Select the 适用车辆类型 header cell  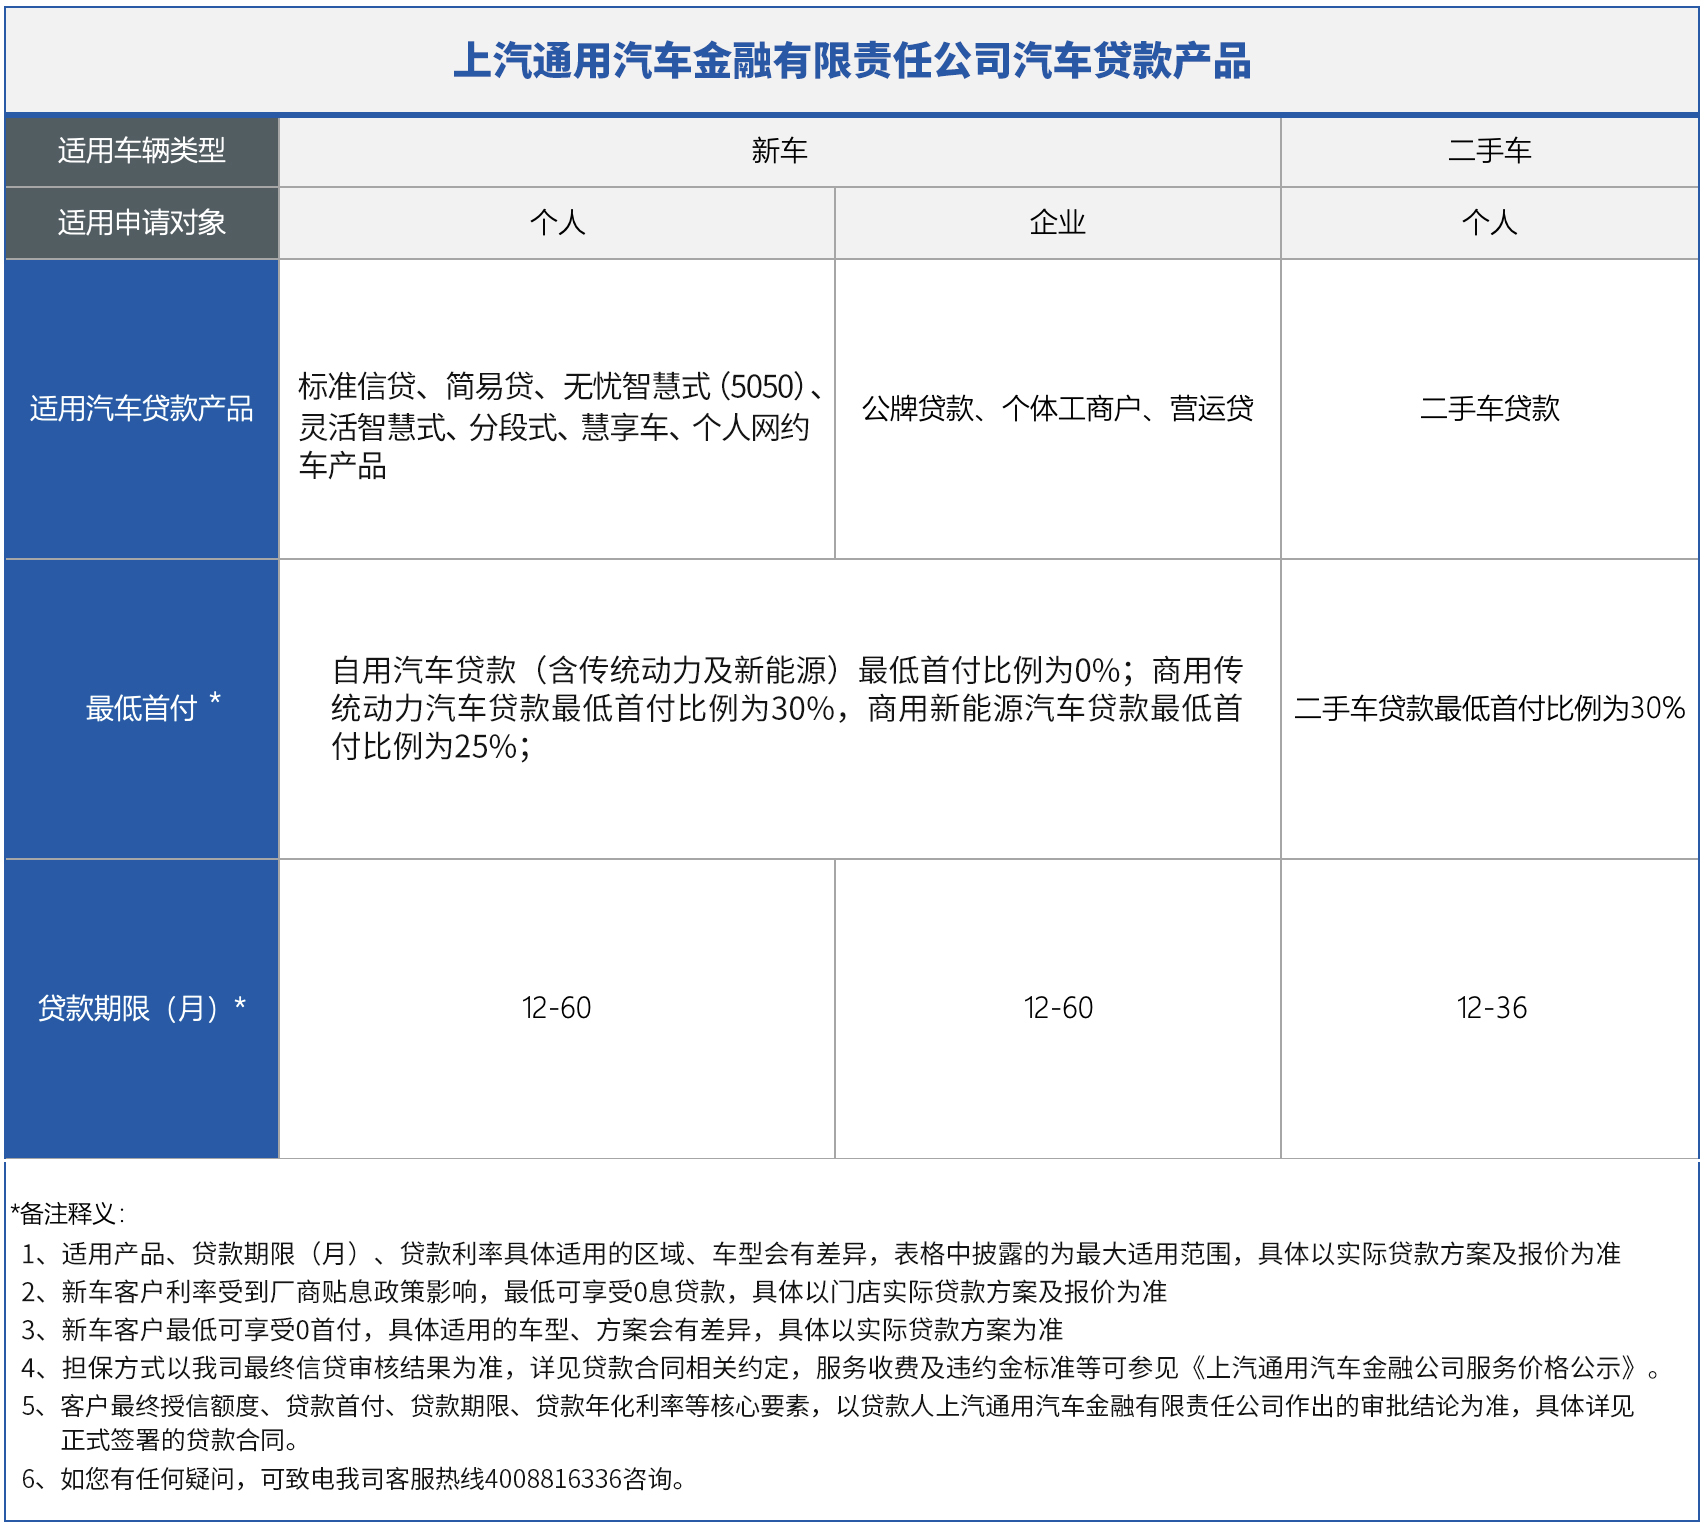[141, 151]
